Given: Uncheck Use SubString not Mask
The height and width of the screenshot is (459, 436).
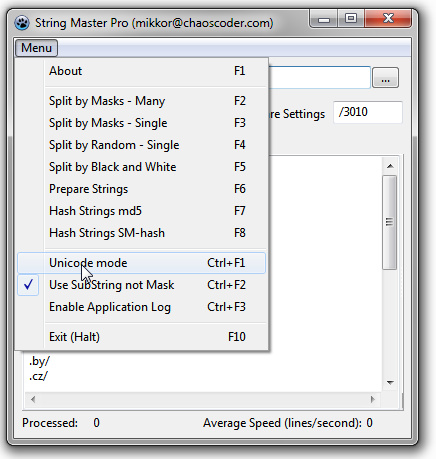Looking at the screenshot, I should pos(142,285).
